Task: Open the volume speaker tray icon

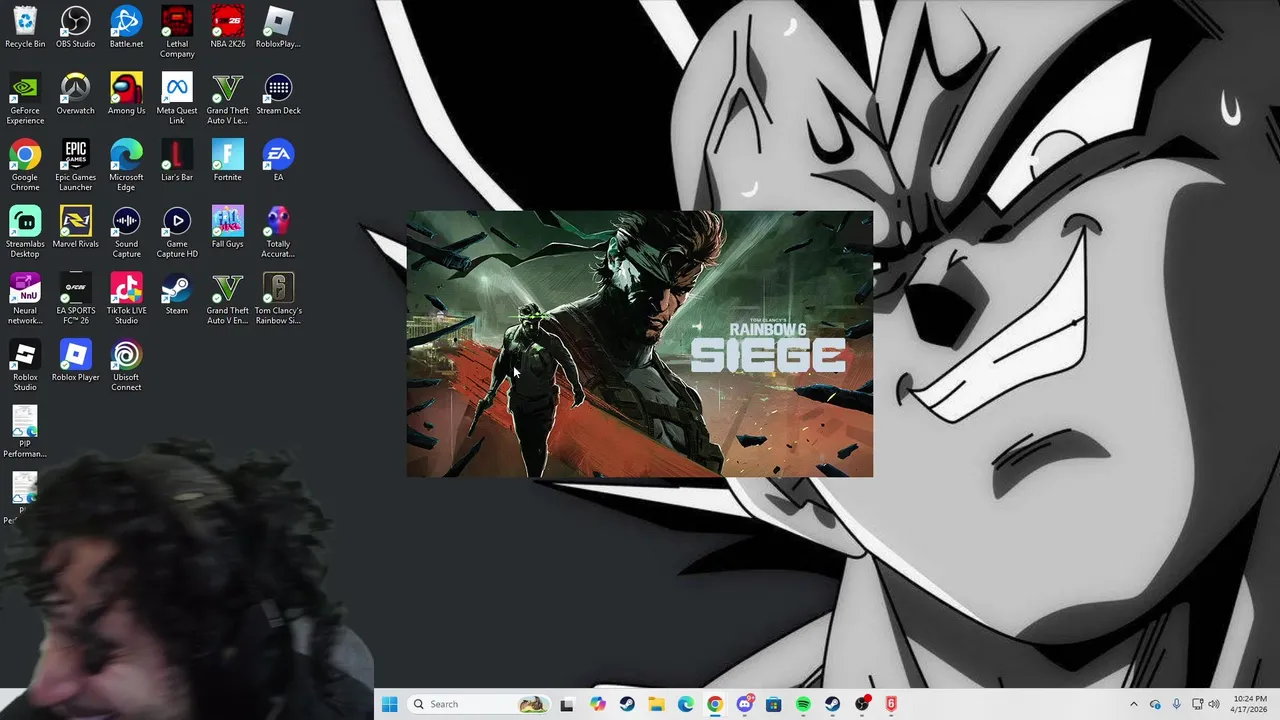Action: pyautogui.click(x=1214, y=704)
